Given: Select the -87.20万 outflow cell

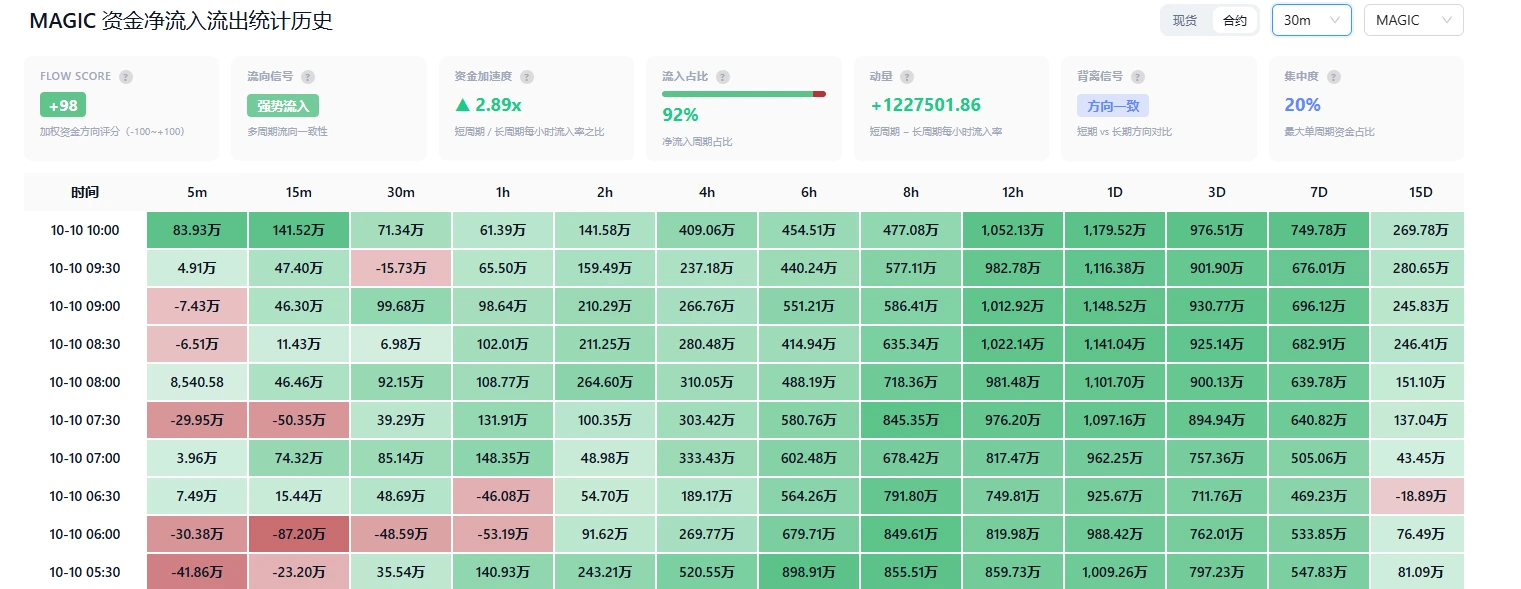Looking at the screenshot, I should click(x=299, y=534).
